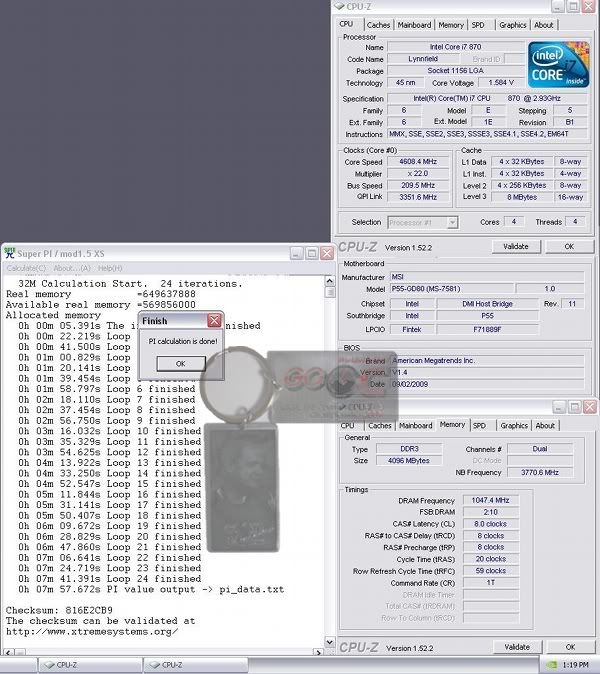Open the Help(H) menu in Super PI

[x=110, y=268]
